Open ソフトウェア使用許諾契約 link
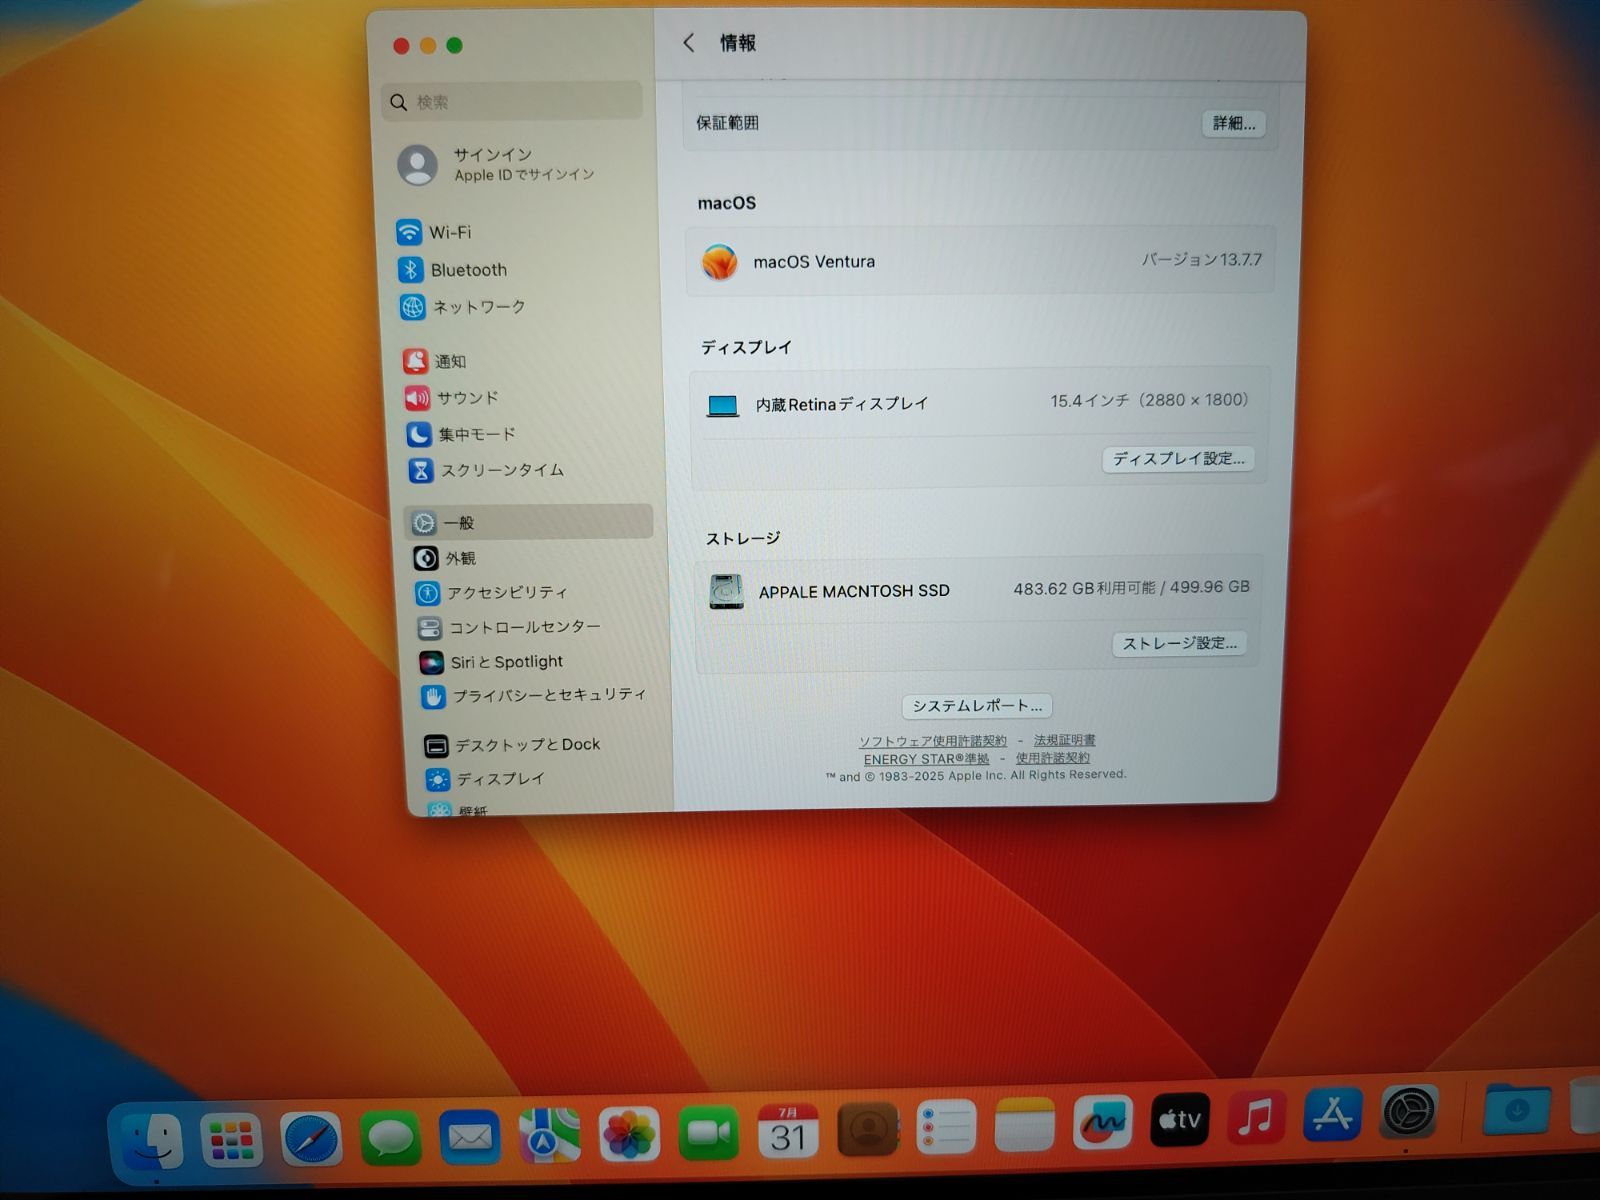The image size is (1600, 1200). (932, 741)
